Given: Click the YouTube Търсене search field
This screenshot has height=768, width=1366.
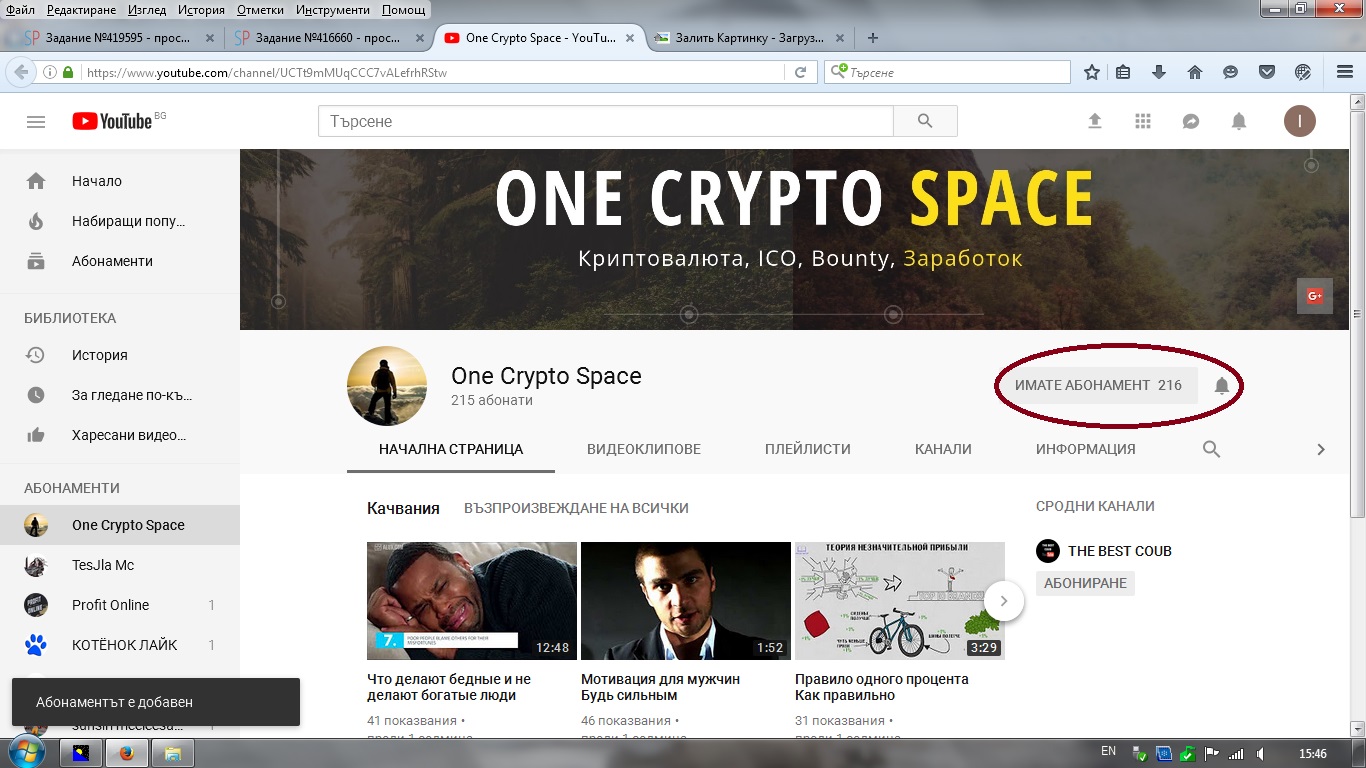Looking at the screenshot, I should tap(605, 121).
